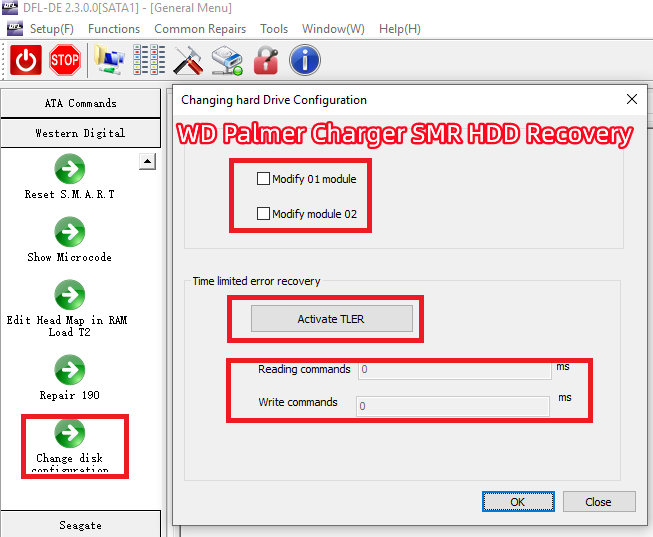Click the Time limited error recovery label
The width and height of the screenshot is (653, 537).
click(256, 281)
